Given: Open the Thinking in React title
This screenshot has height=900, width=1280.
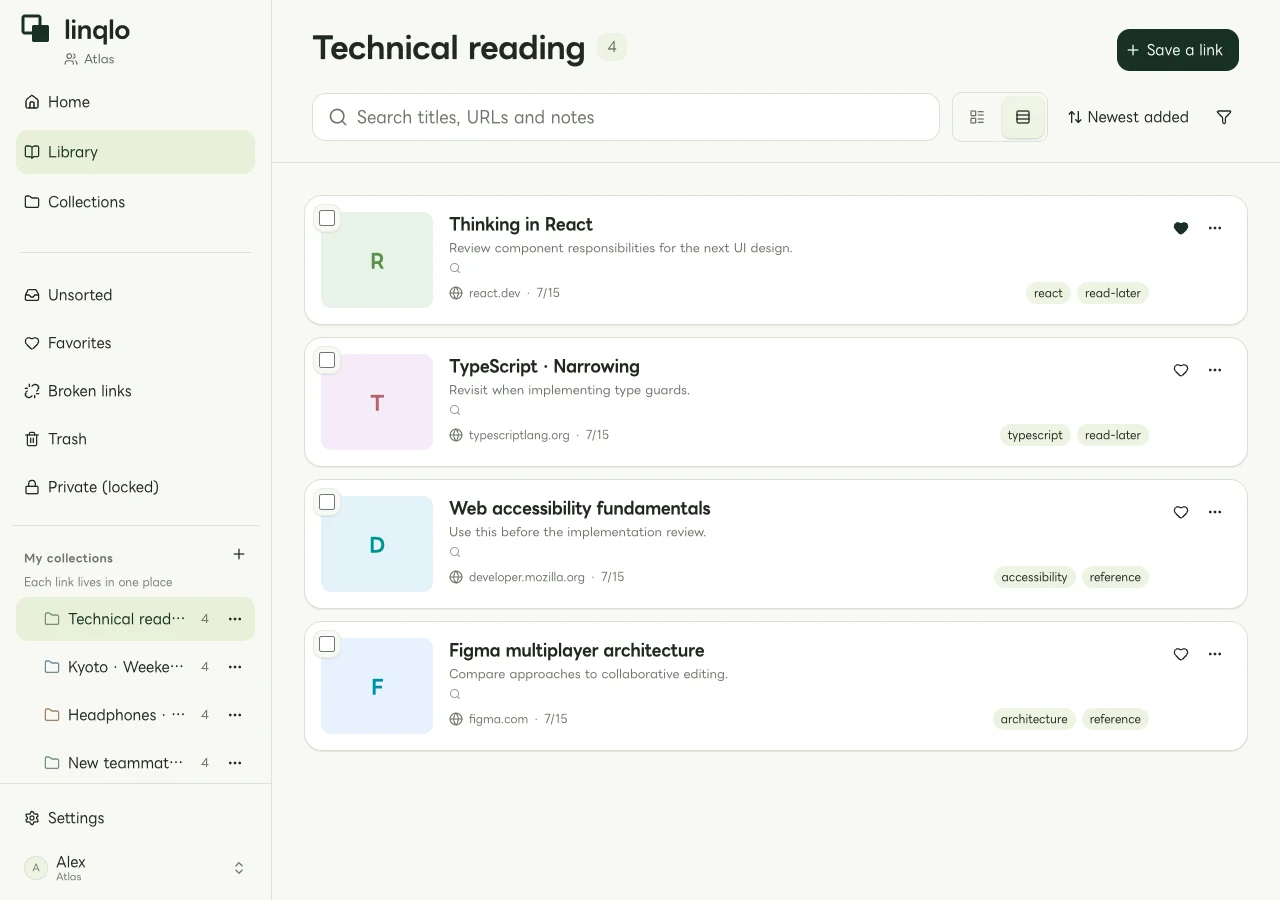Looking at the screenshot, I should click(521, 224).
